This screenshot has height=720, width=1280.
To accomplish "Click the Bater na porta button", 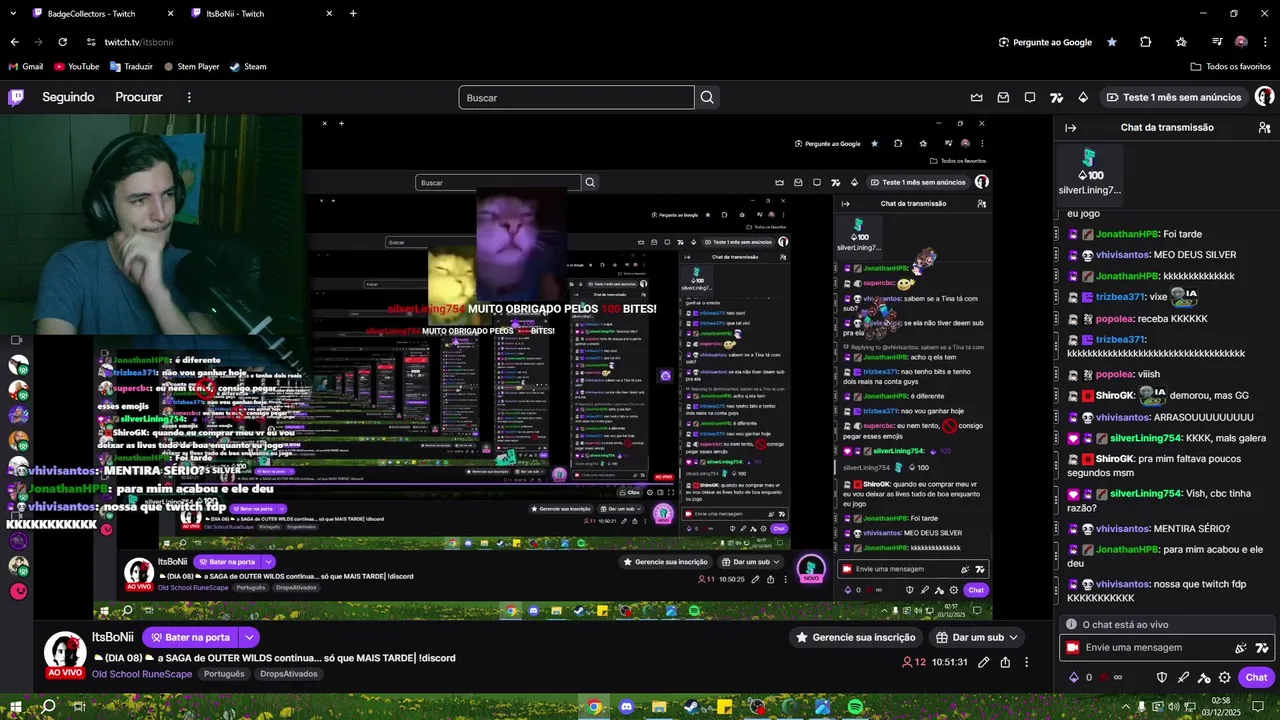I will tap(190, 637).
